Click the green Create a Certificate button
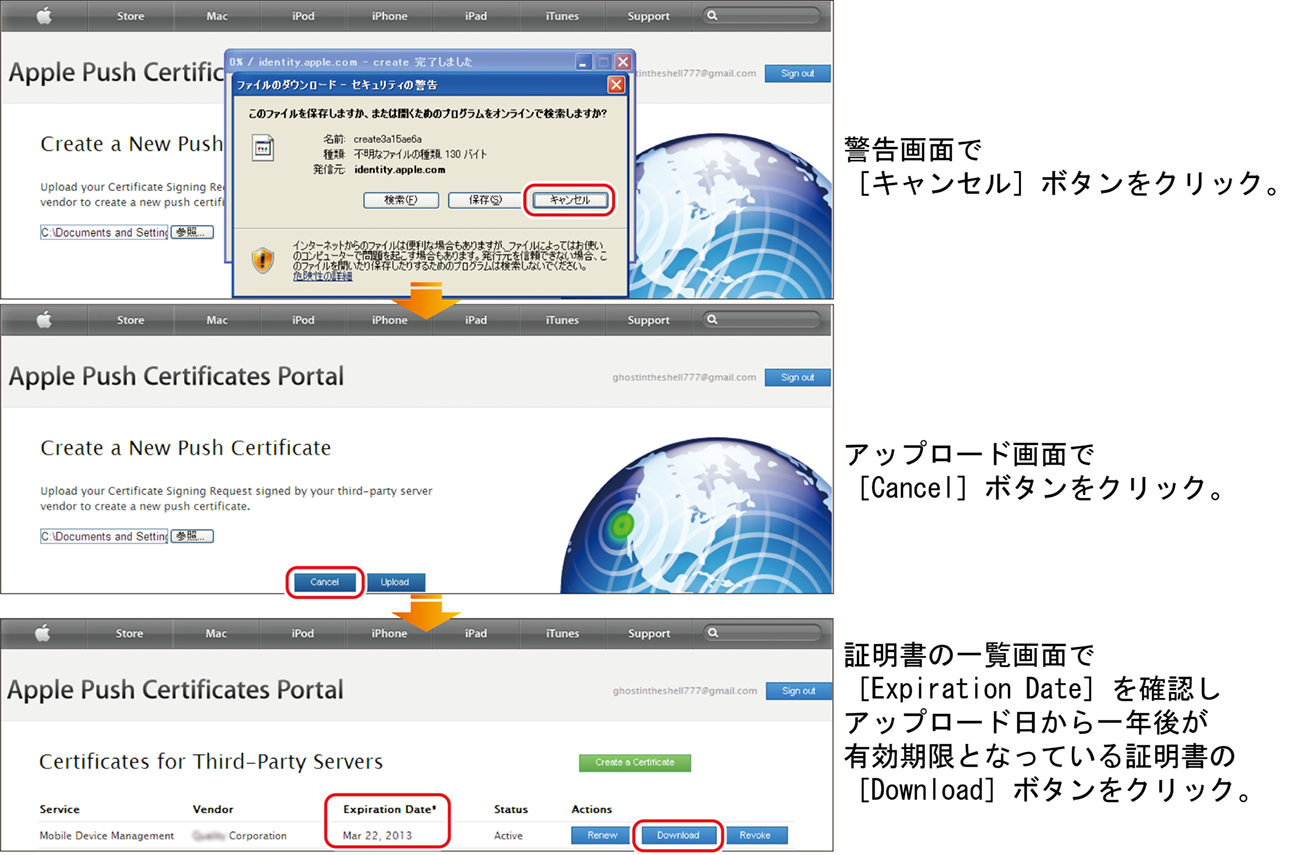This screenshot has width=1293, height=855. tap(635, 762)
